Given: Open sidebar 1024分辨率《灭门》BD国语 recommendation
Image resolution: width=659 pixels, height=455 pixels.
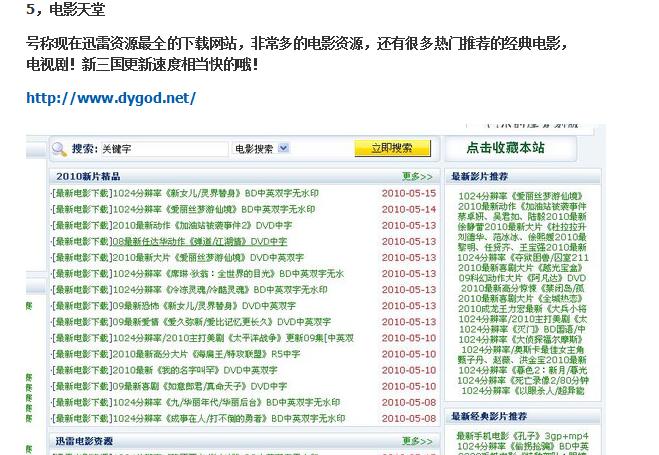Looking at the screenshot, I should click(522, 329).
